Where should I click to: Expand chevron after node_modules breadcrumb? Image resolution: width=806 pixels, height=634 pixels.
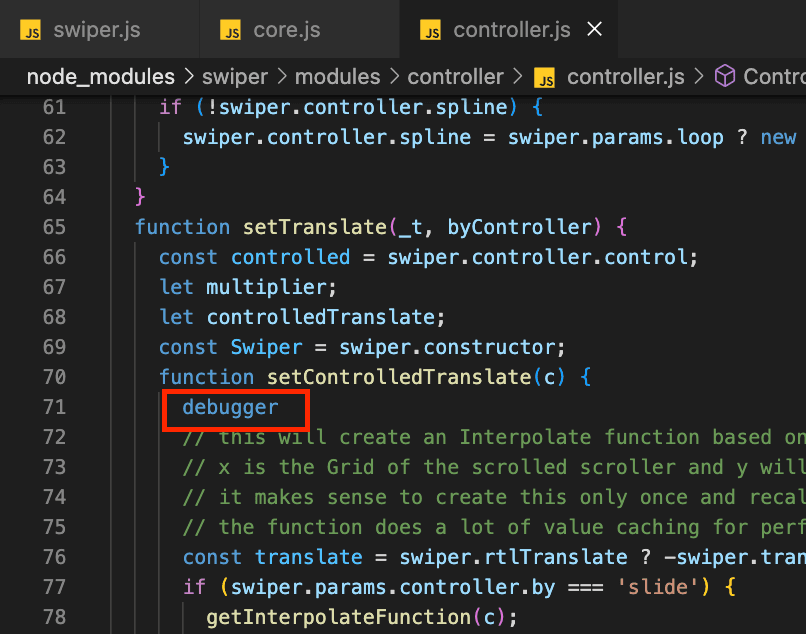tap(189, 77)
